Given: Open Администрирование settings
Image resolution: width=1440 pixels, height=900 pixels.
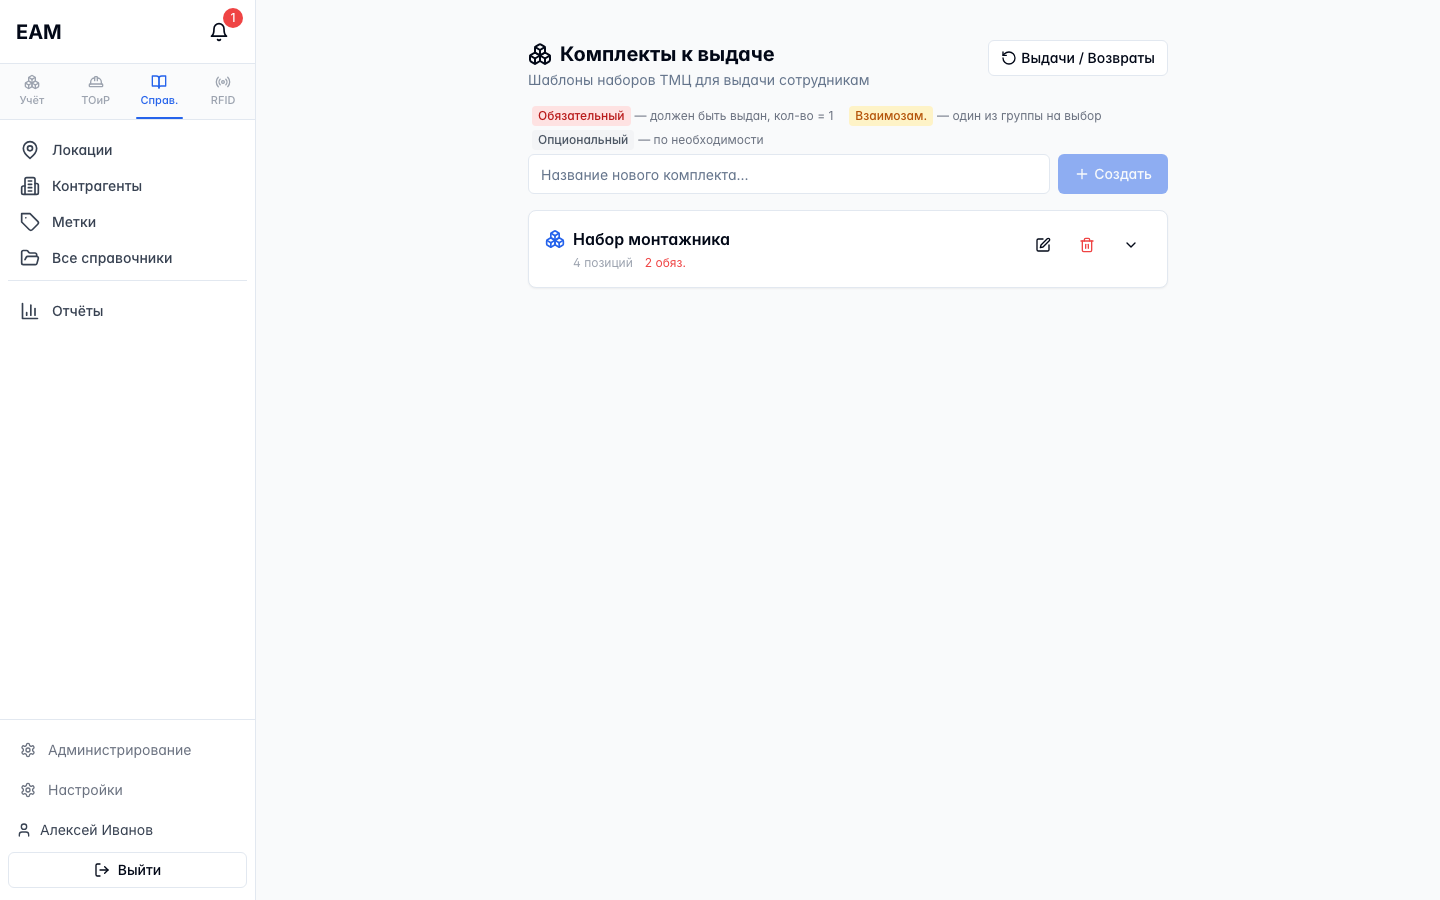Looking at the screenshot, I should click(127, 750).
